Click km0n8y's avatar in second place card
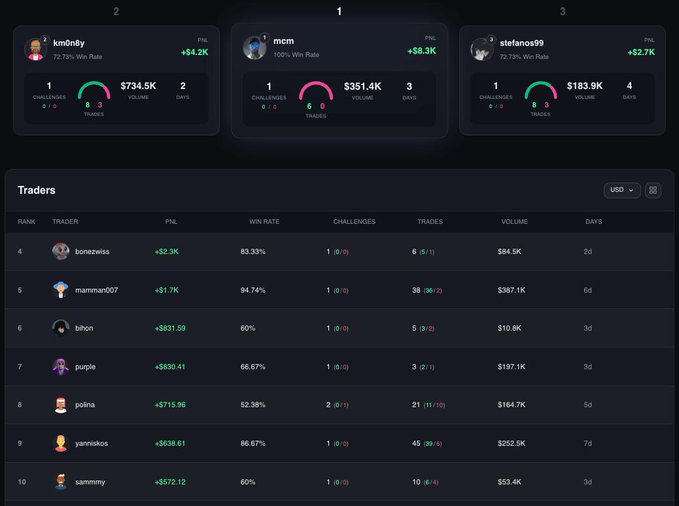 [x=35, y=49]
